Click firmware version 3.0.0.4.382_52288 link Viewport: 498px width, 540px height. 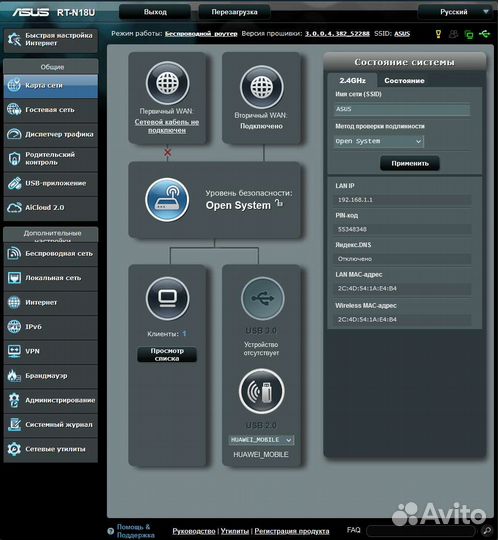point(337,34)
